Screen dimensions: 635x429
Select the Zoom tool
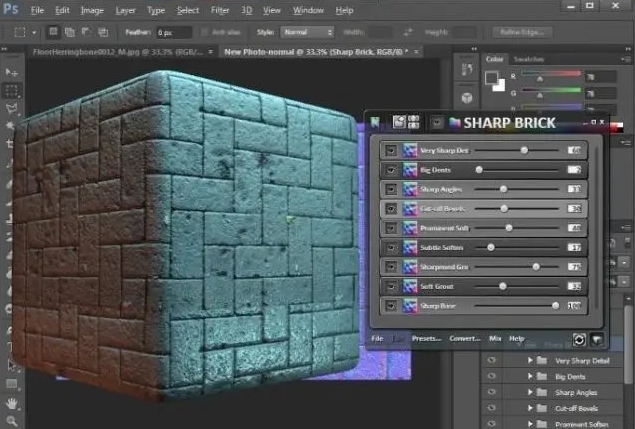click(12, 419)
